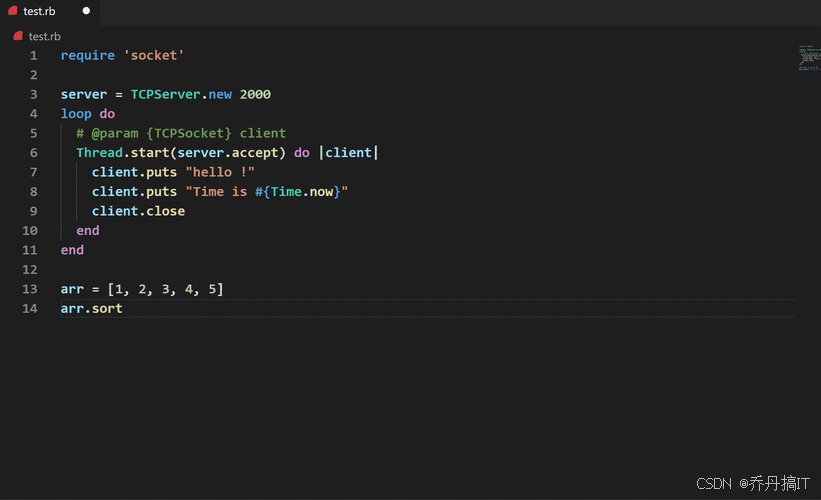Click line number 2 in the gutter
This screenshot has height=500, width=821.
(34, 75)
